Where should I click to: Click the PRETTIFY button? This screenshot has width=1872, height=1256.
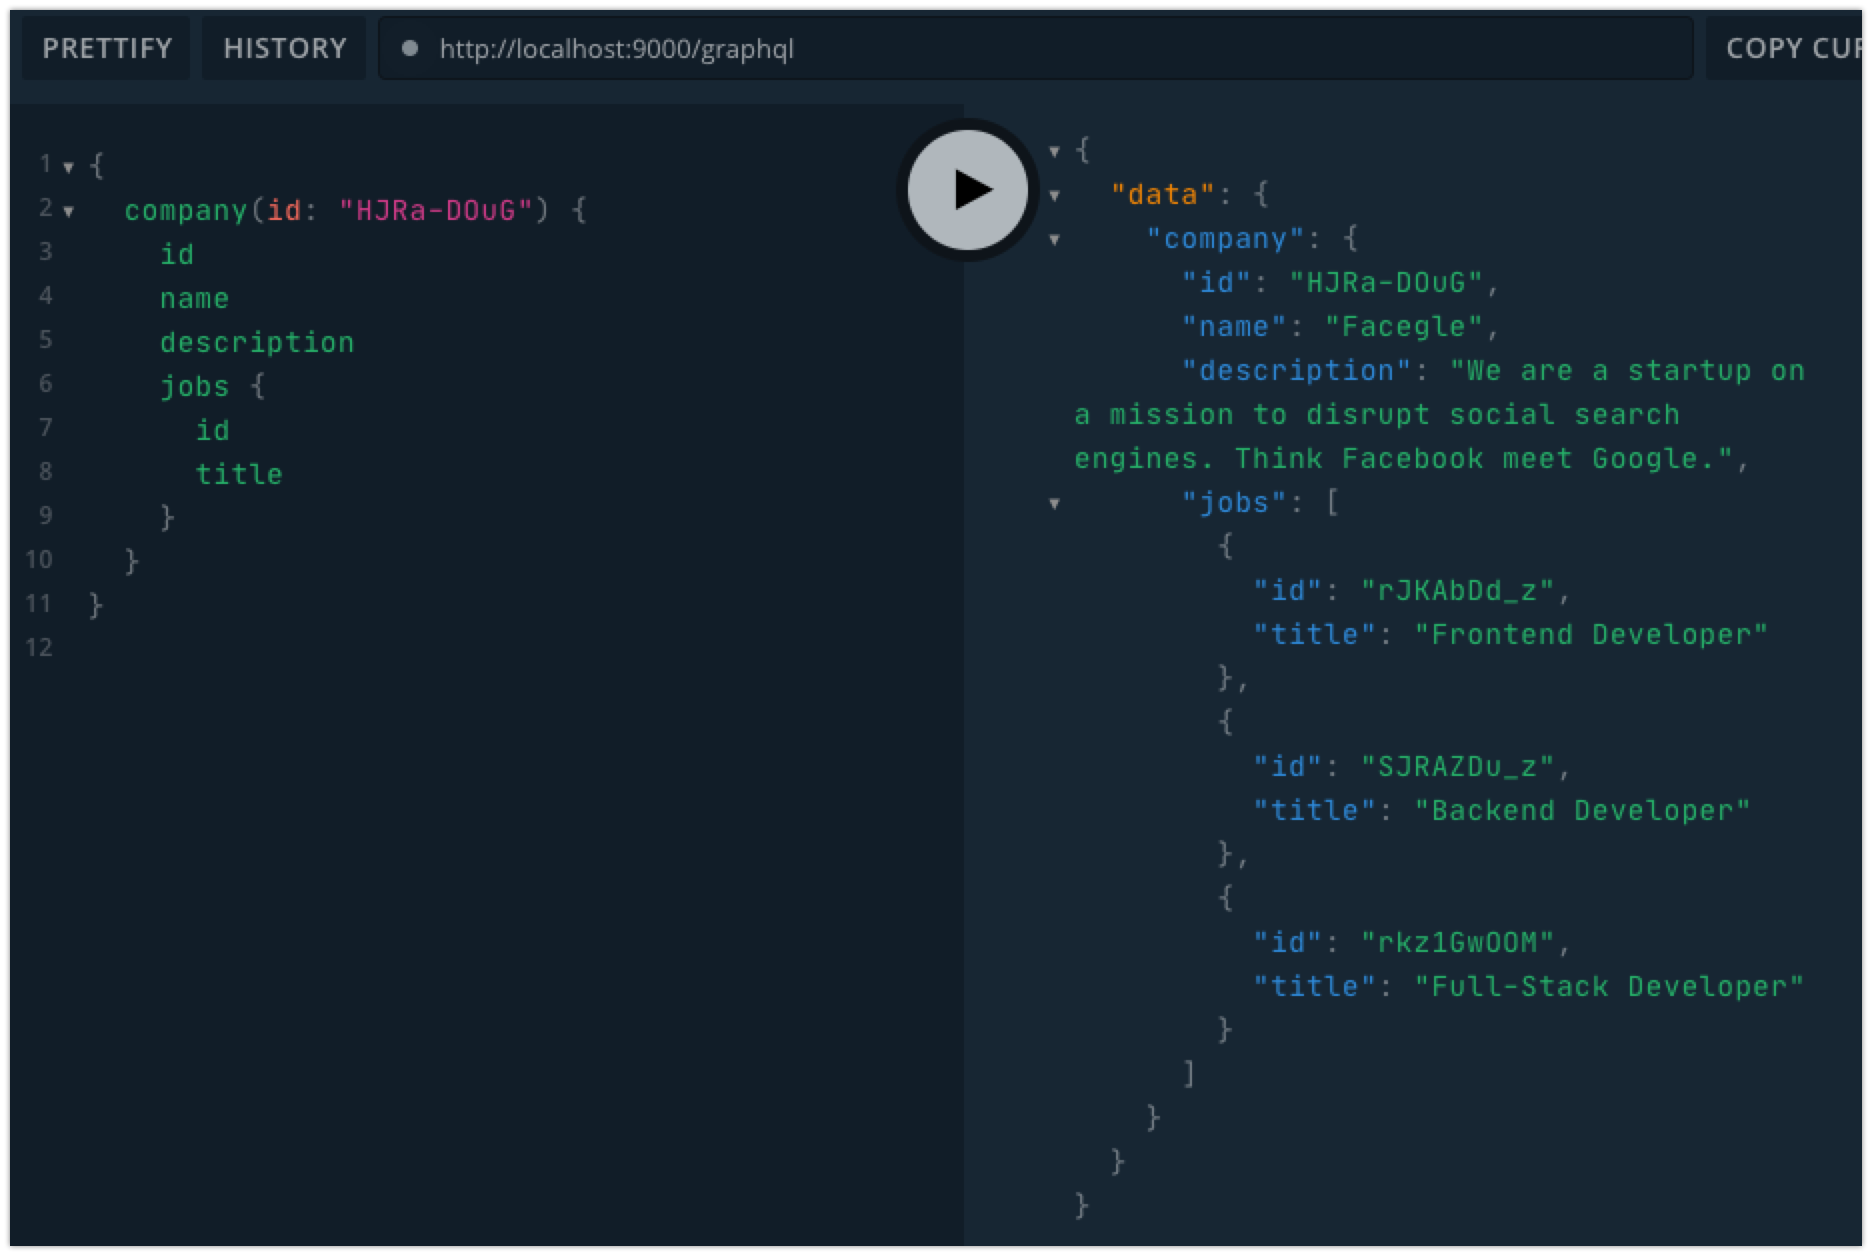click(105, 48)
